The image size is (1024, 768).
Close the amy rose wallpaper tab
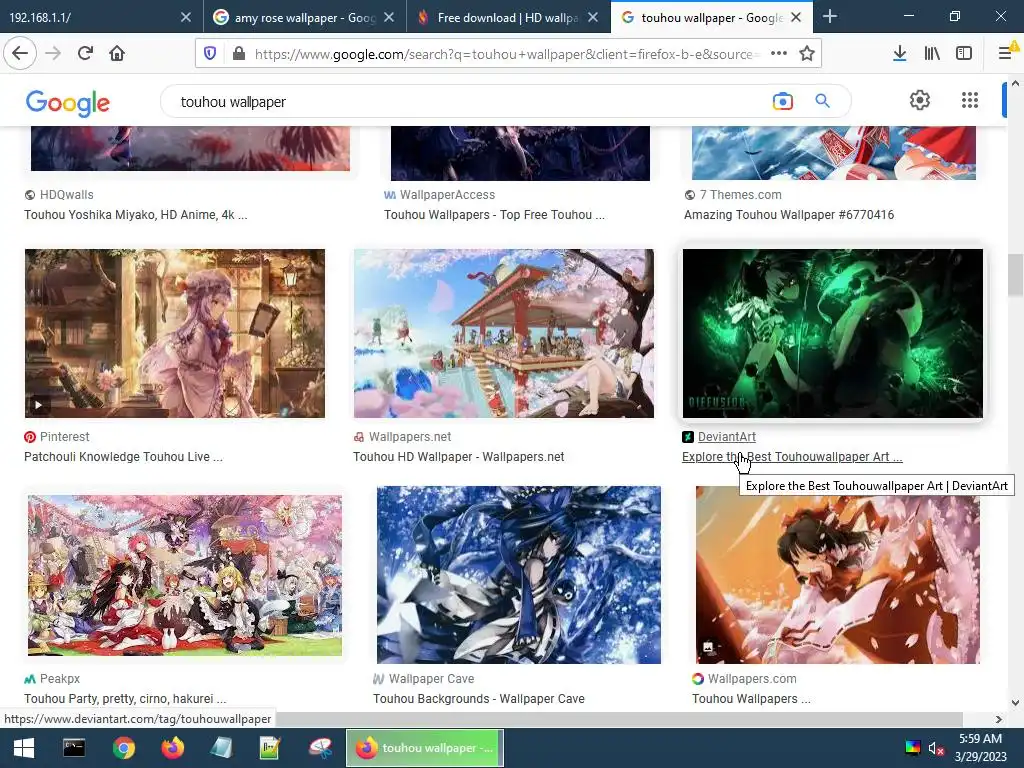tap(389, 18)
